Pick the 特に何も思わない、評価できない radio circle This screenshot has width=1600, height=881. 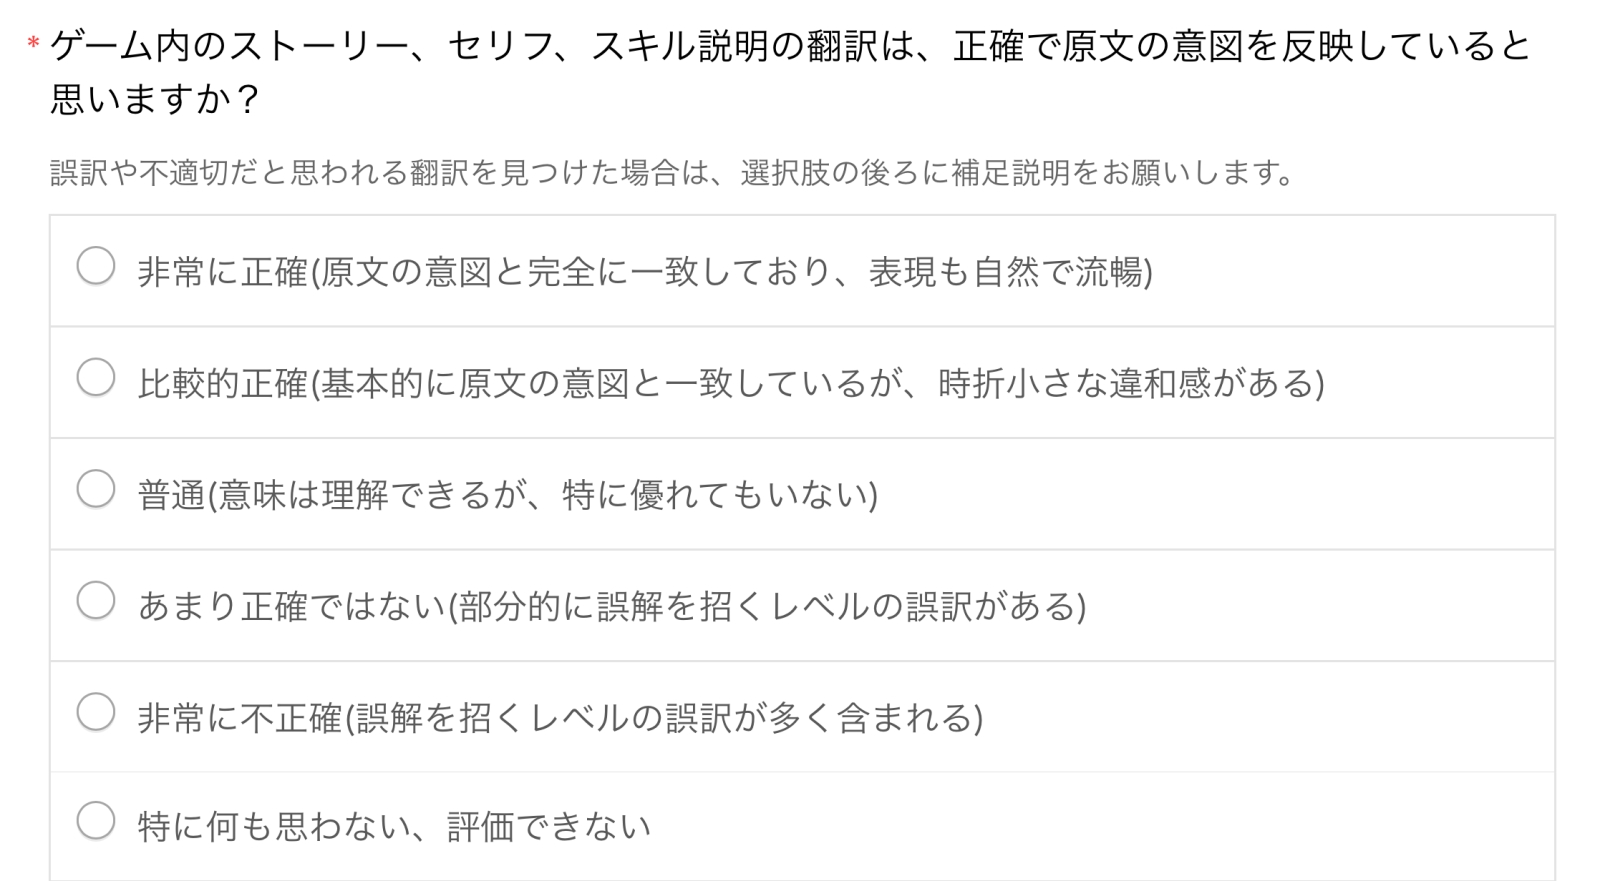coord(96,821)
